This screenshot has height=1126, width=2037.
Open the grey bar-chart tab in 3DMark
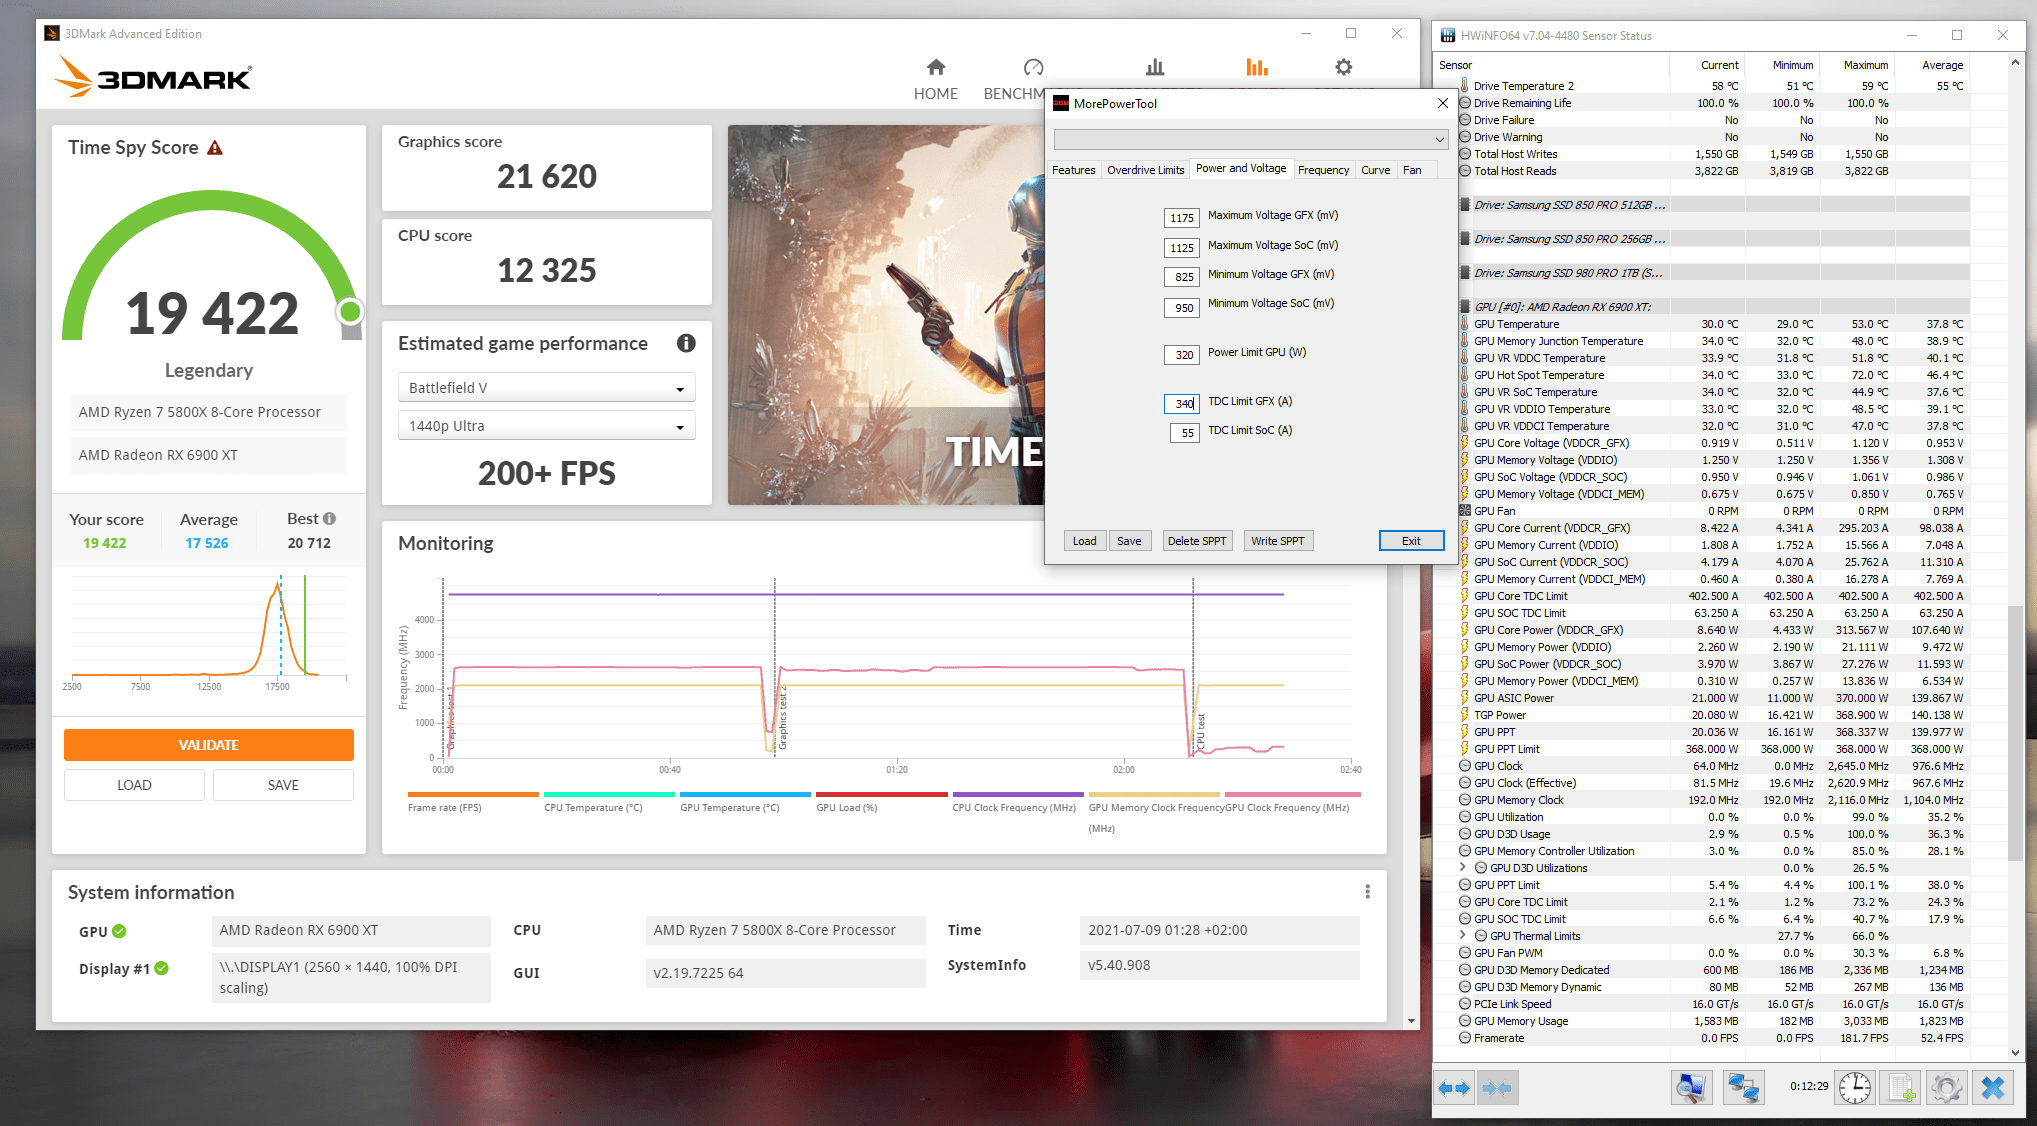click(x=1155, y=67)
